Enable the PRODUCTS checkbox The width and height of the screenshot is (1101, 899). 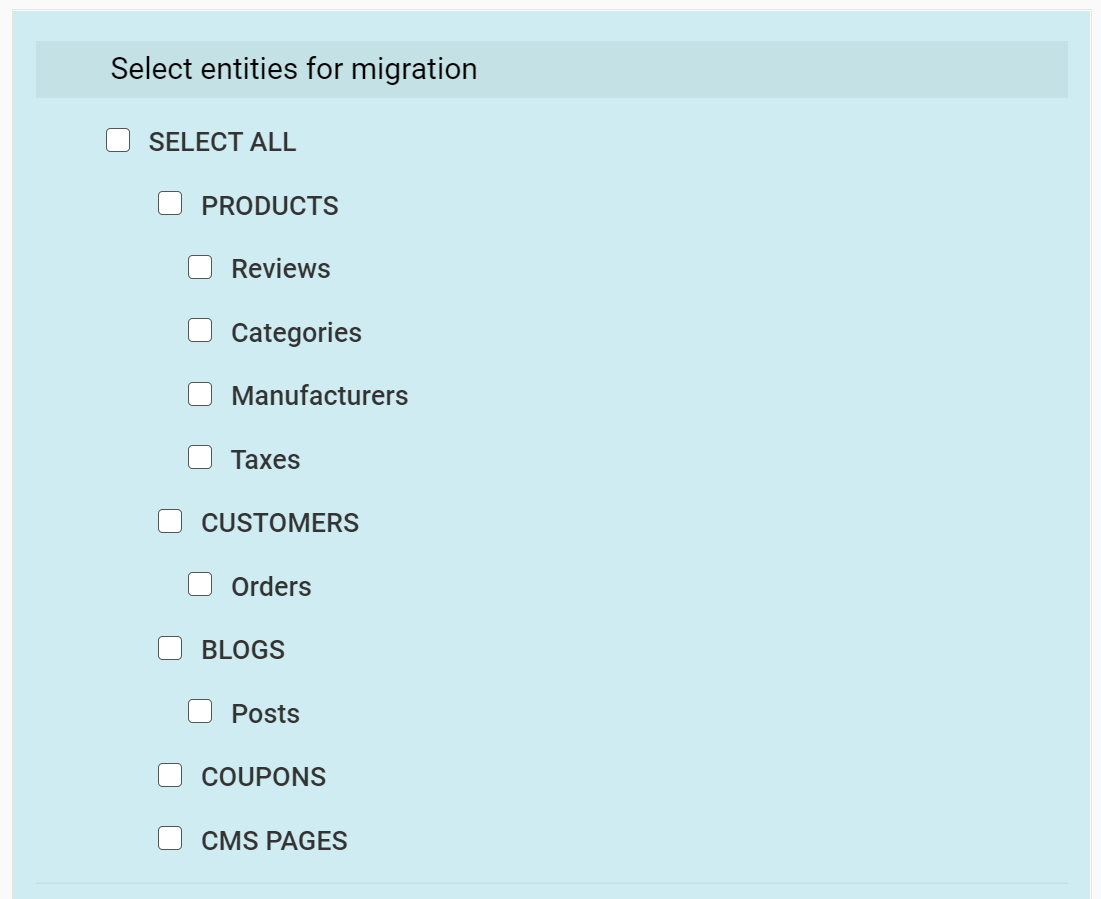170,204
